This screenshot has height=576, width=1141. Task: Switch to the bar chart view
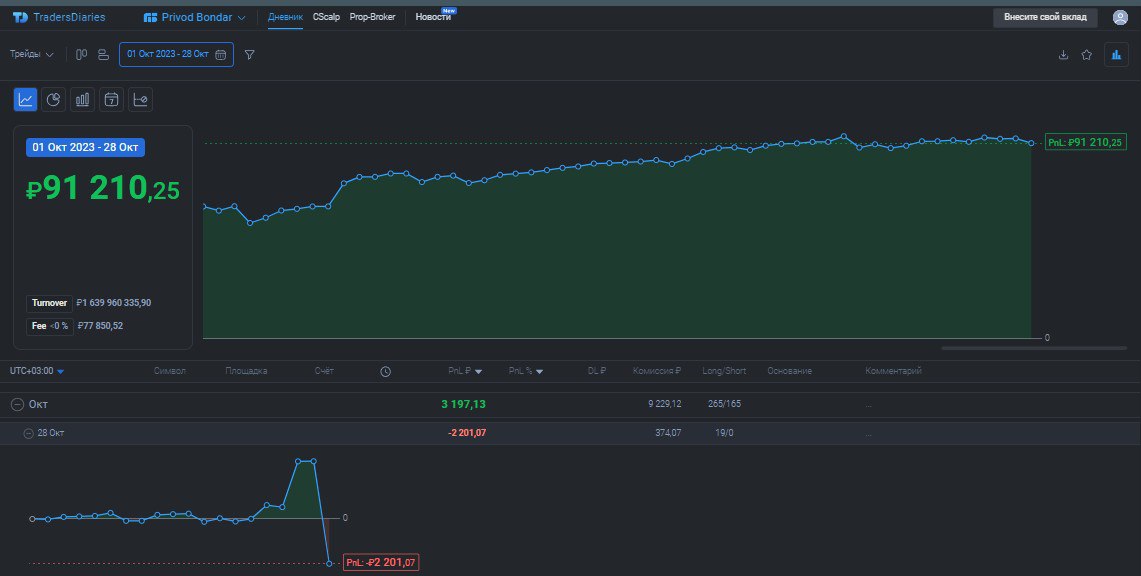82,99
